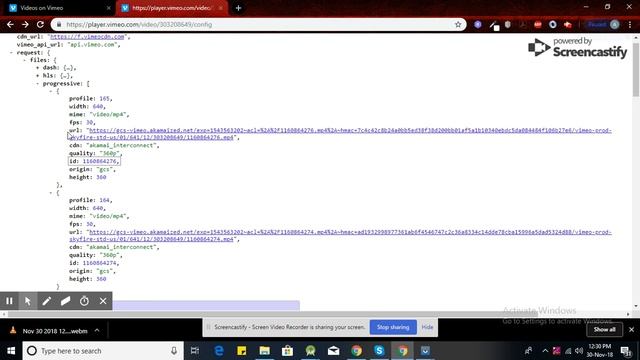This screenshot has height=360, width=640.
Task: Open Sticky Notes from the taskbar
Action: [242, 351]
